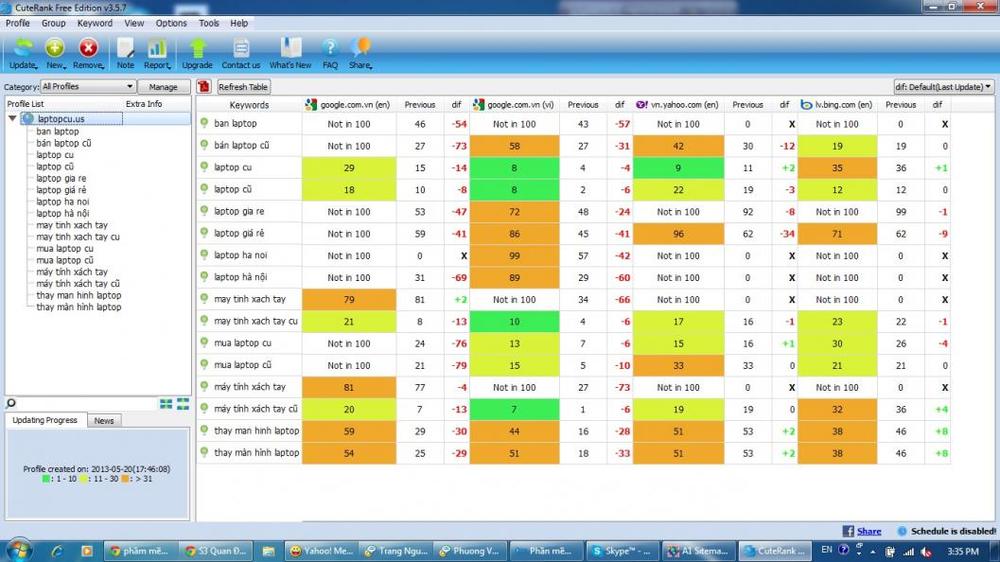This screenshot has width=1000, height=562.
Task: Switch to the News tab
Action: point(104,420)
